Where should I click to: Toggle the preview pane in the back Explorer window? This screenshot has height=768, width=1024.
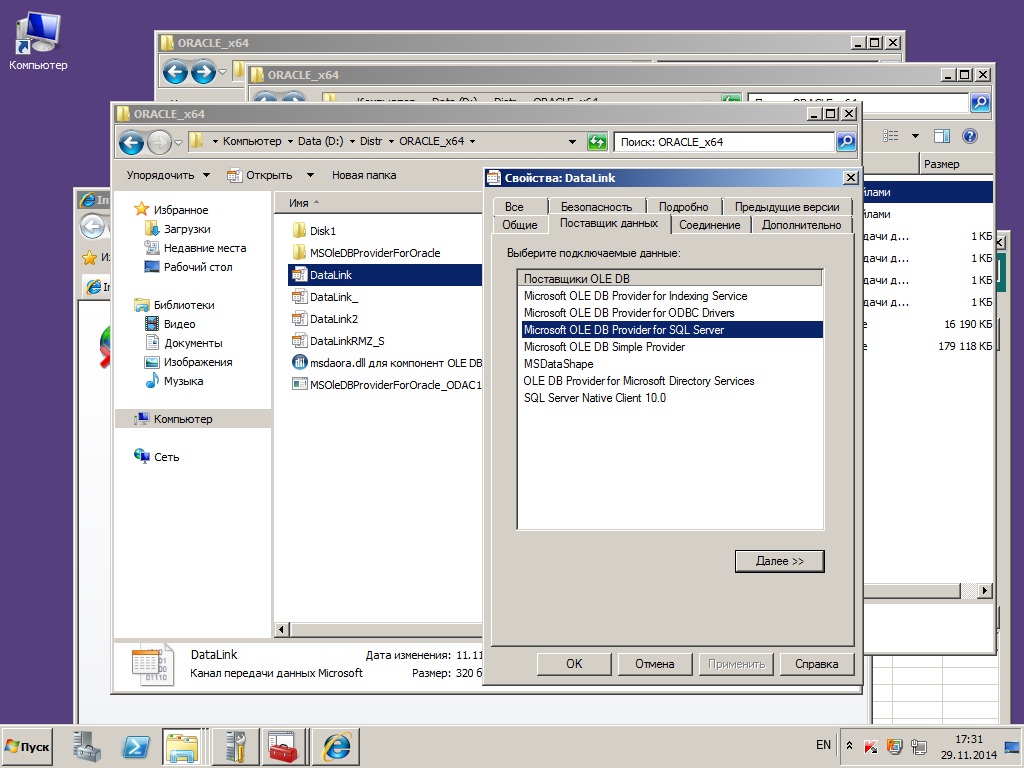click(x=942, y=136)
